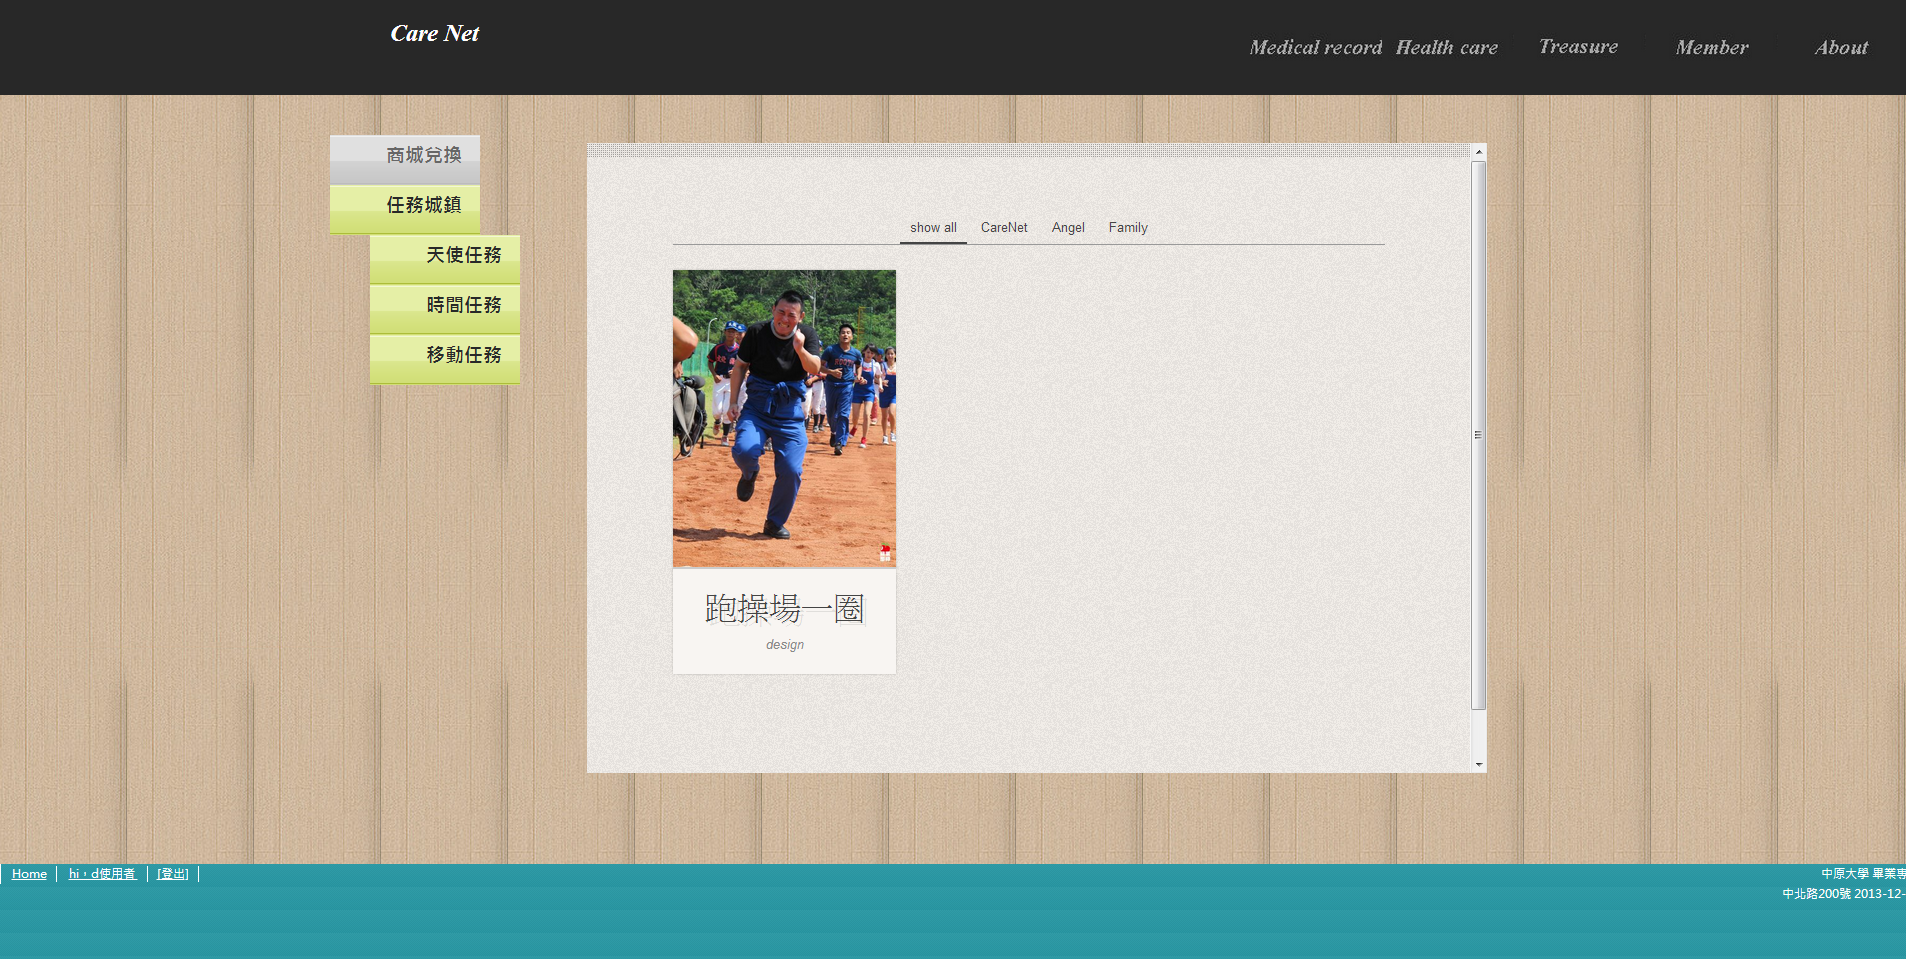Viewport: 1906px width, 959px height.
Task: Show tasks under the Family tab
Action: point(1127,228)
